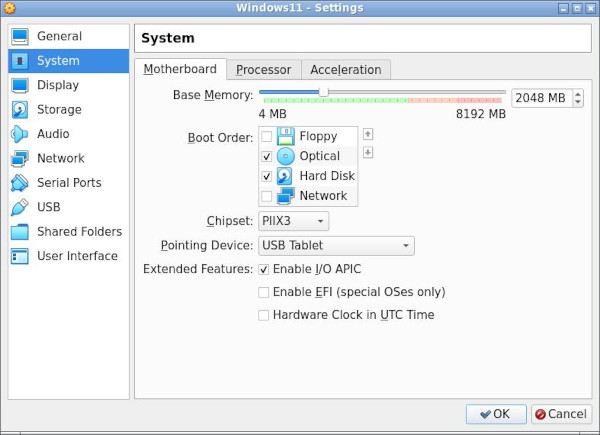Select the Display monitor icon
Viewport: 600px width, 435px height.
[20, 85]
